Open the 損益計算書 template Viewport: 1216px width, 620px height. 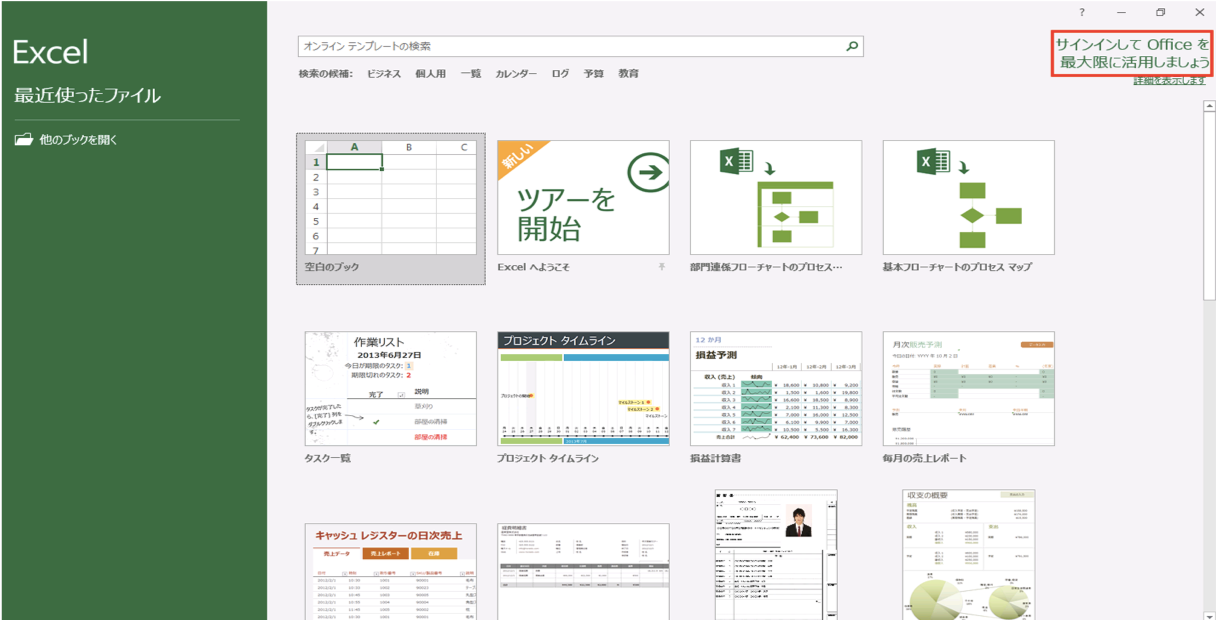(x=776, y=389)
